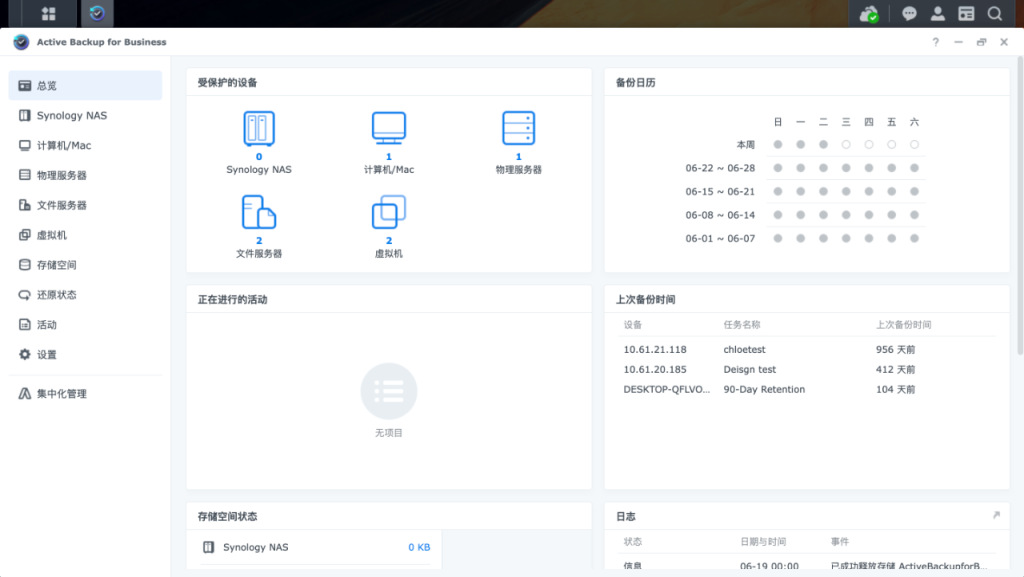Click the Synology NAS device icon

coord(259,128)
